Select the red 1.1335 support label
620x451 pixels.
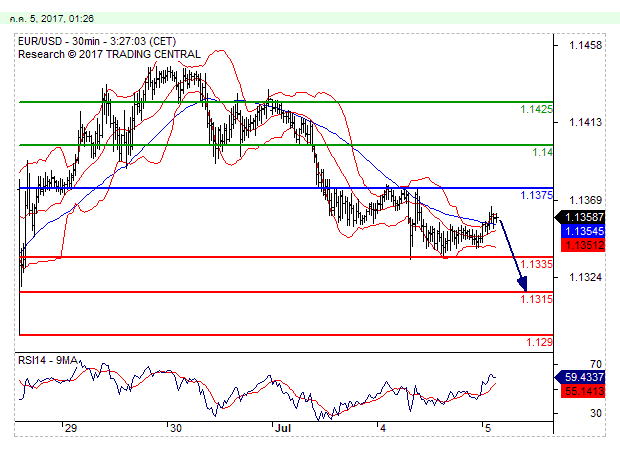tap(536, 264)
